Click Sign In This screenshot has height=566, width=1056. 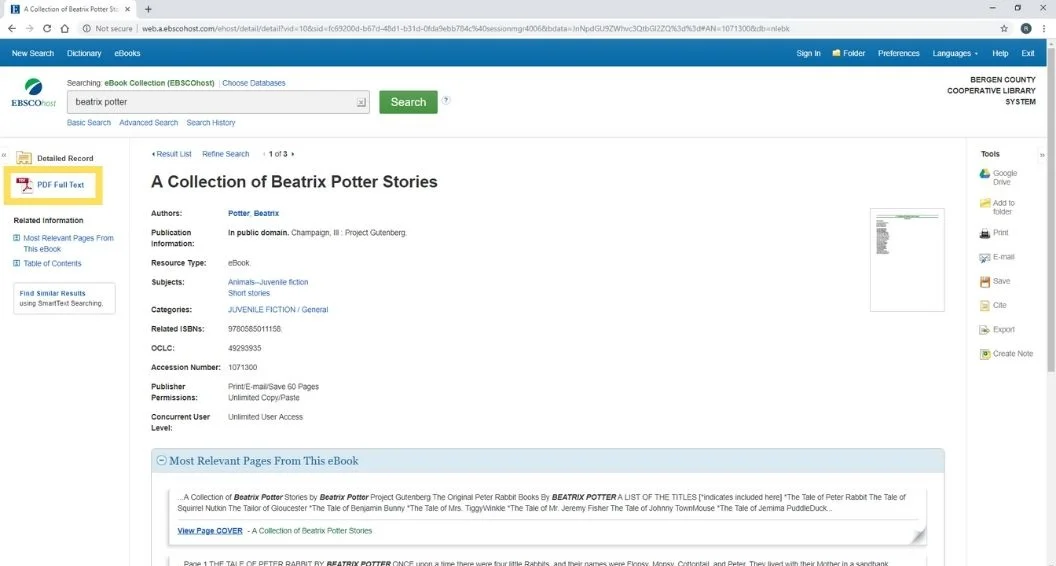coord(808,53)
